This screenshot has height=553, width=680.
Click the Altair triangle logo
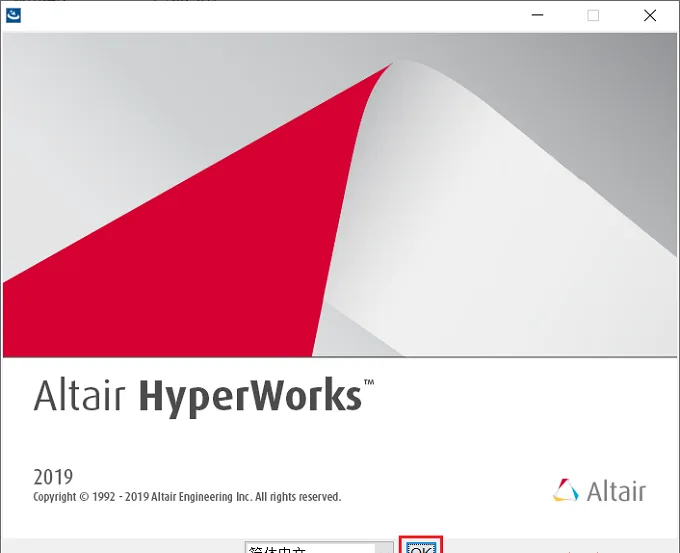tap(566, 490)
